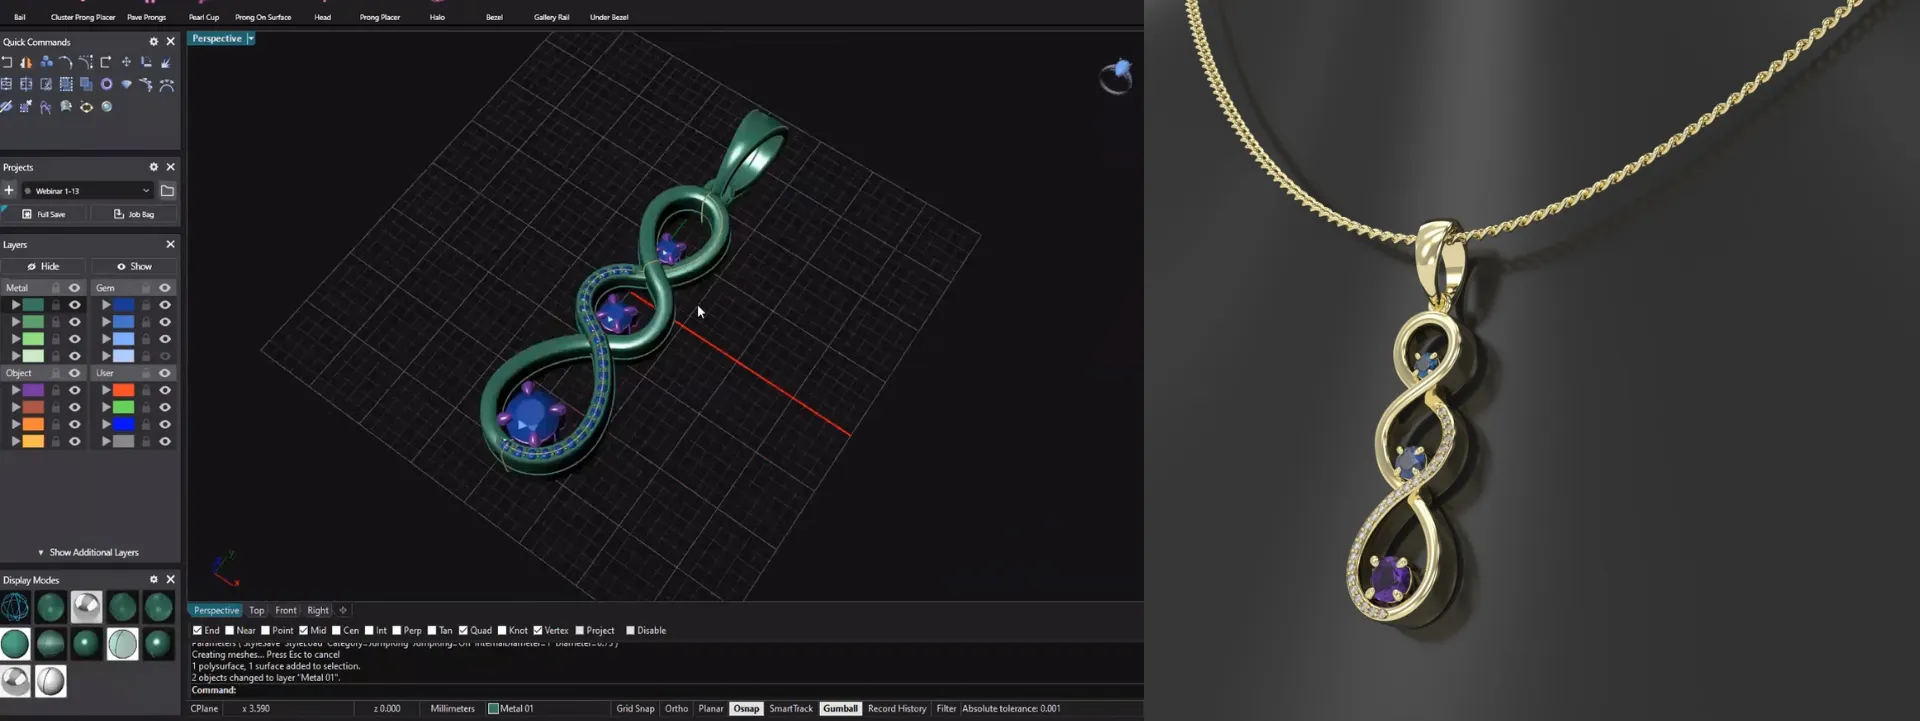
Task: Click the Full Save button
Action: pyautogui.click(x=44, y=214)
